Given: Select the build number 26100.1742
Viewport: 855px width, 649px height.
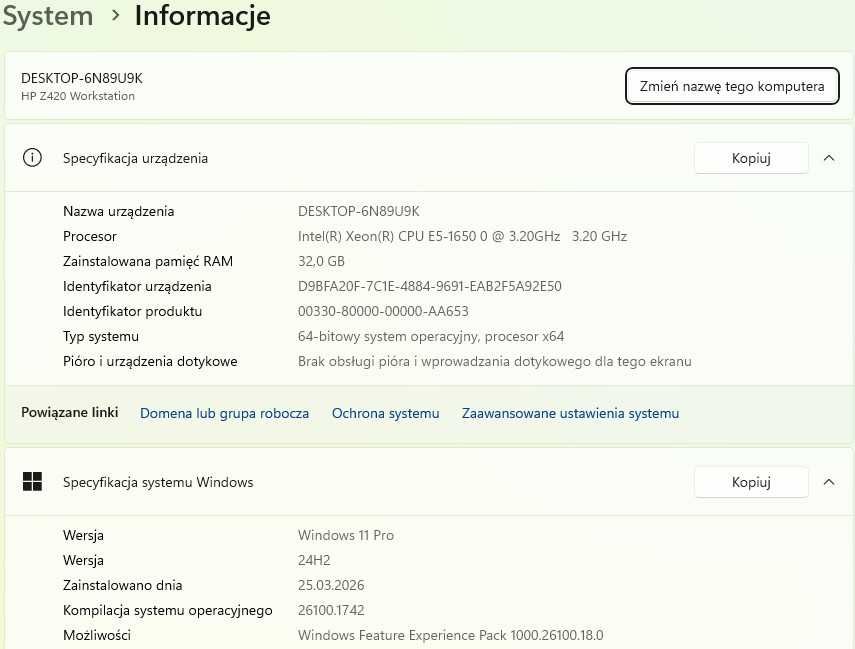Looking at the screenshot, I should (x=331, y=610).
